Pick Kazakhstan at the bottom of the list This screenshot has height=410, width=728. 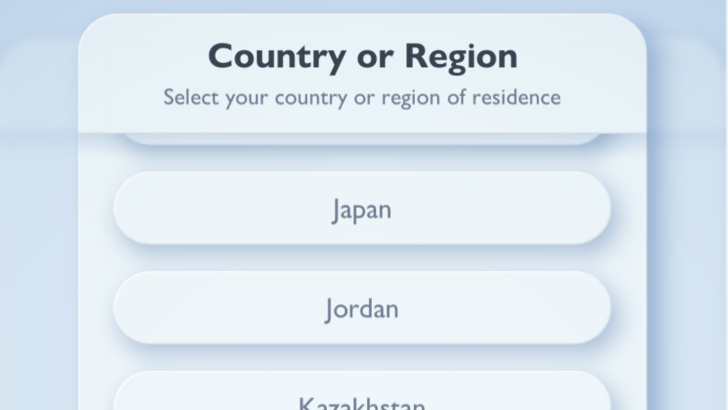362,398
